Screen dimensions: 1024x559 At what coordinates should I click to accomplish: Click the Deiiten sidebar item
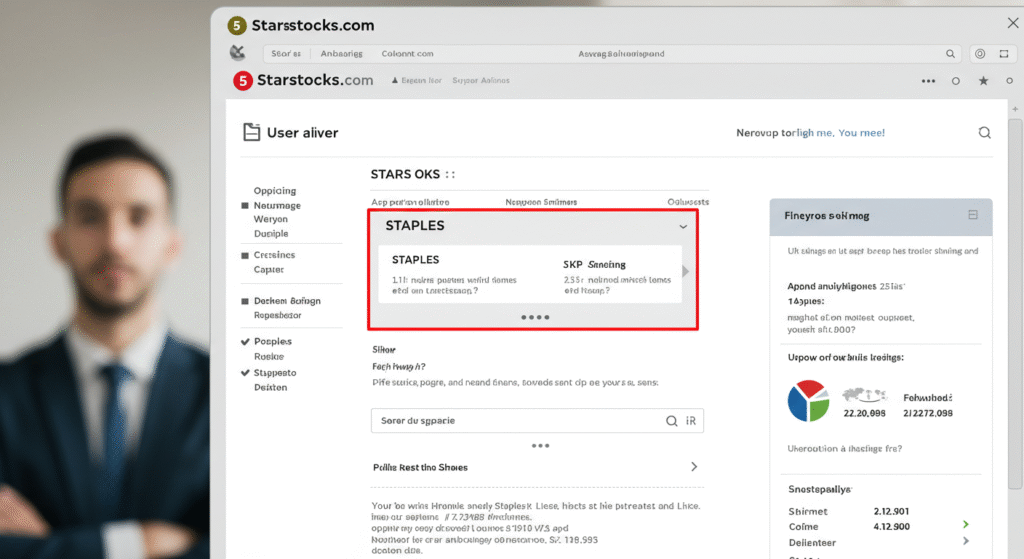pos(270,388)
